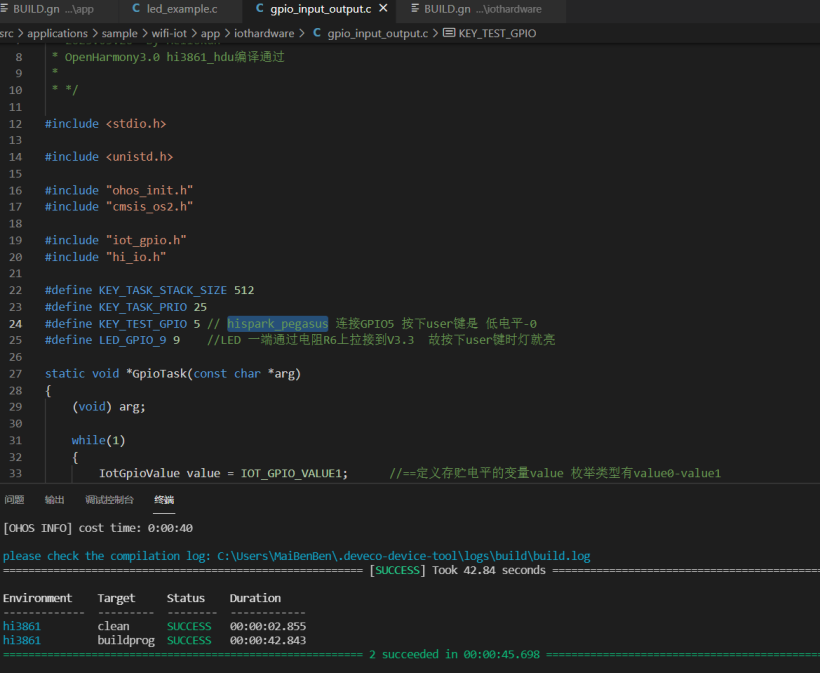Click the file icon on BUILD.gn iothardware tab
820x673 pixels.
click(x=413, y=9)
